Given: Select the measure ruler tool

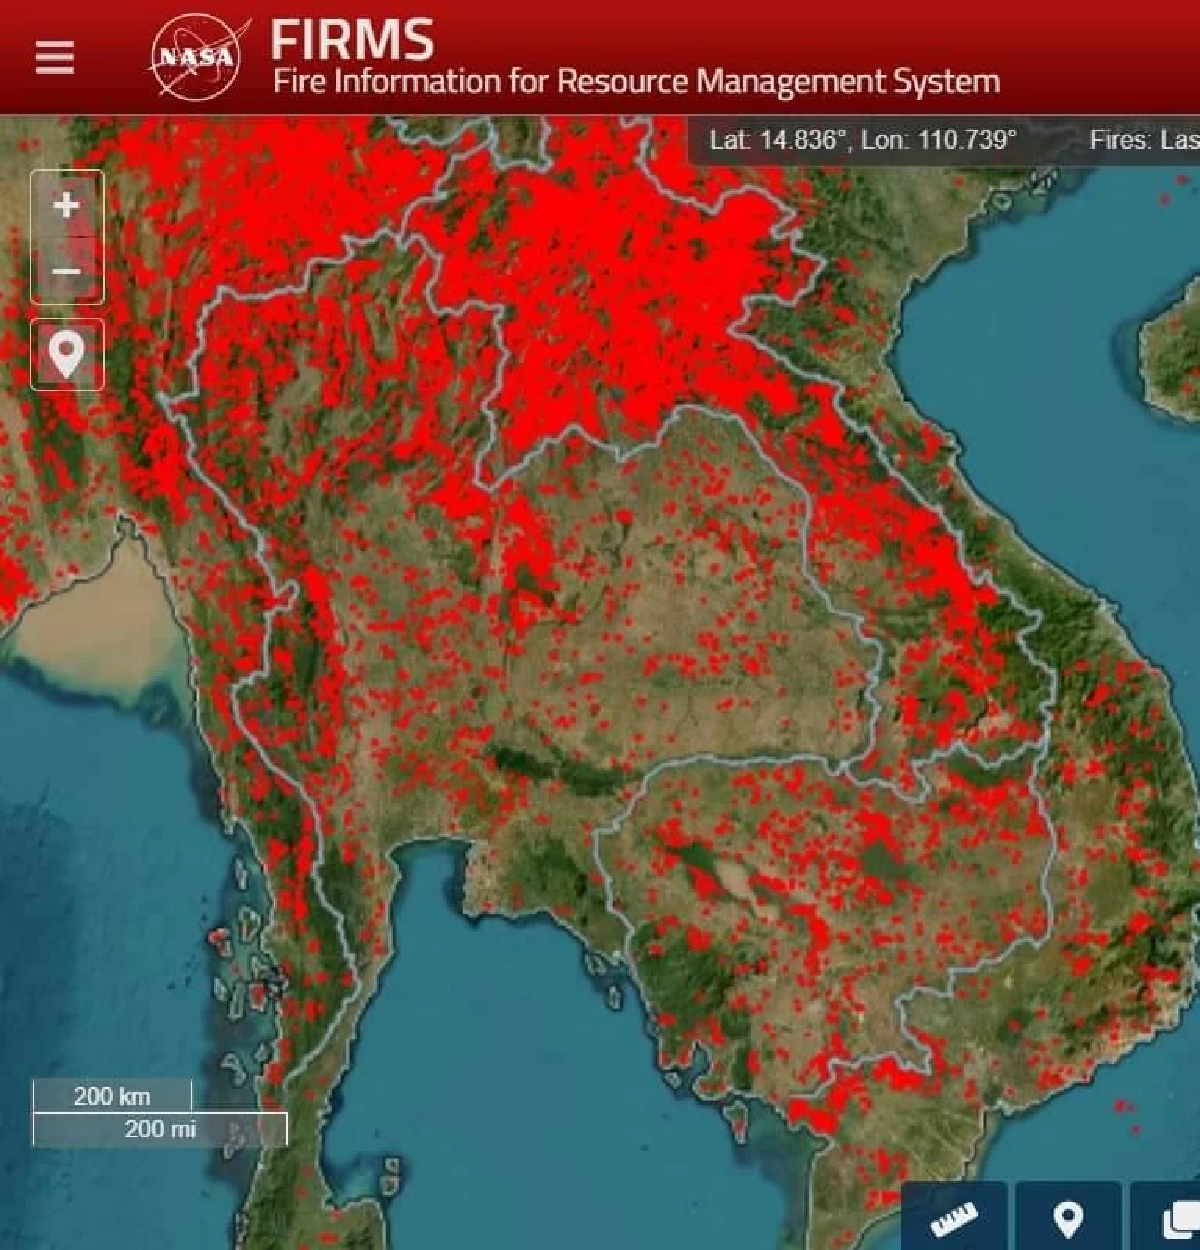Looking at the screenshot, I should pos(953,1218).
